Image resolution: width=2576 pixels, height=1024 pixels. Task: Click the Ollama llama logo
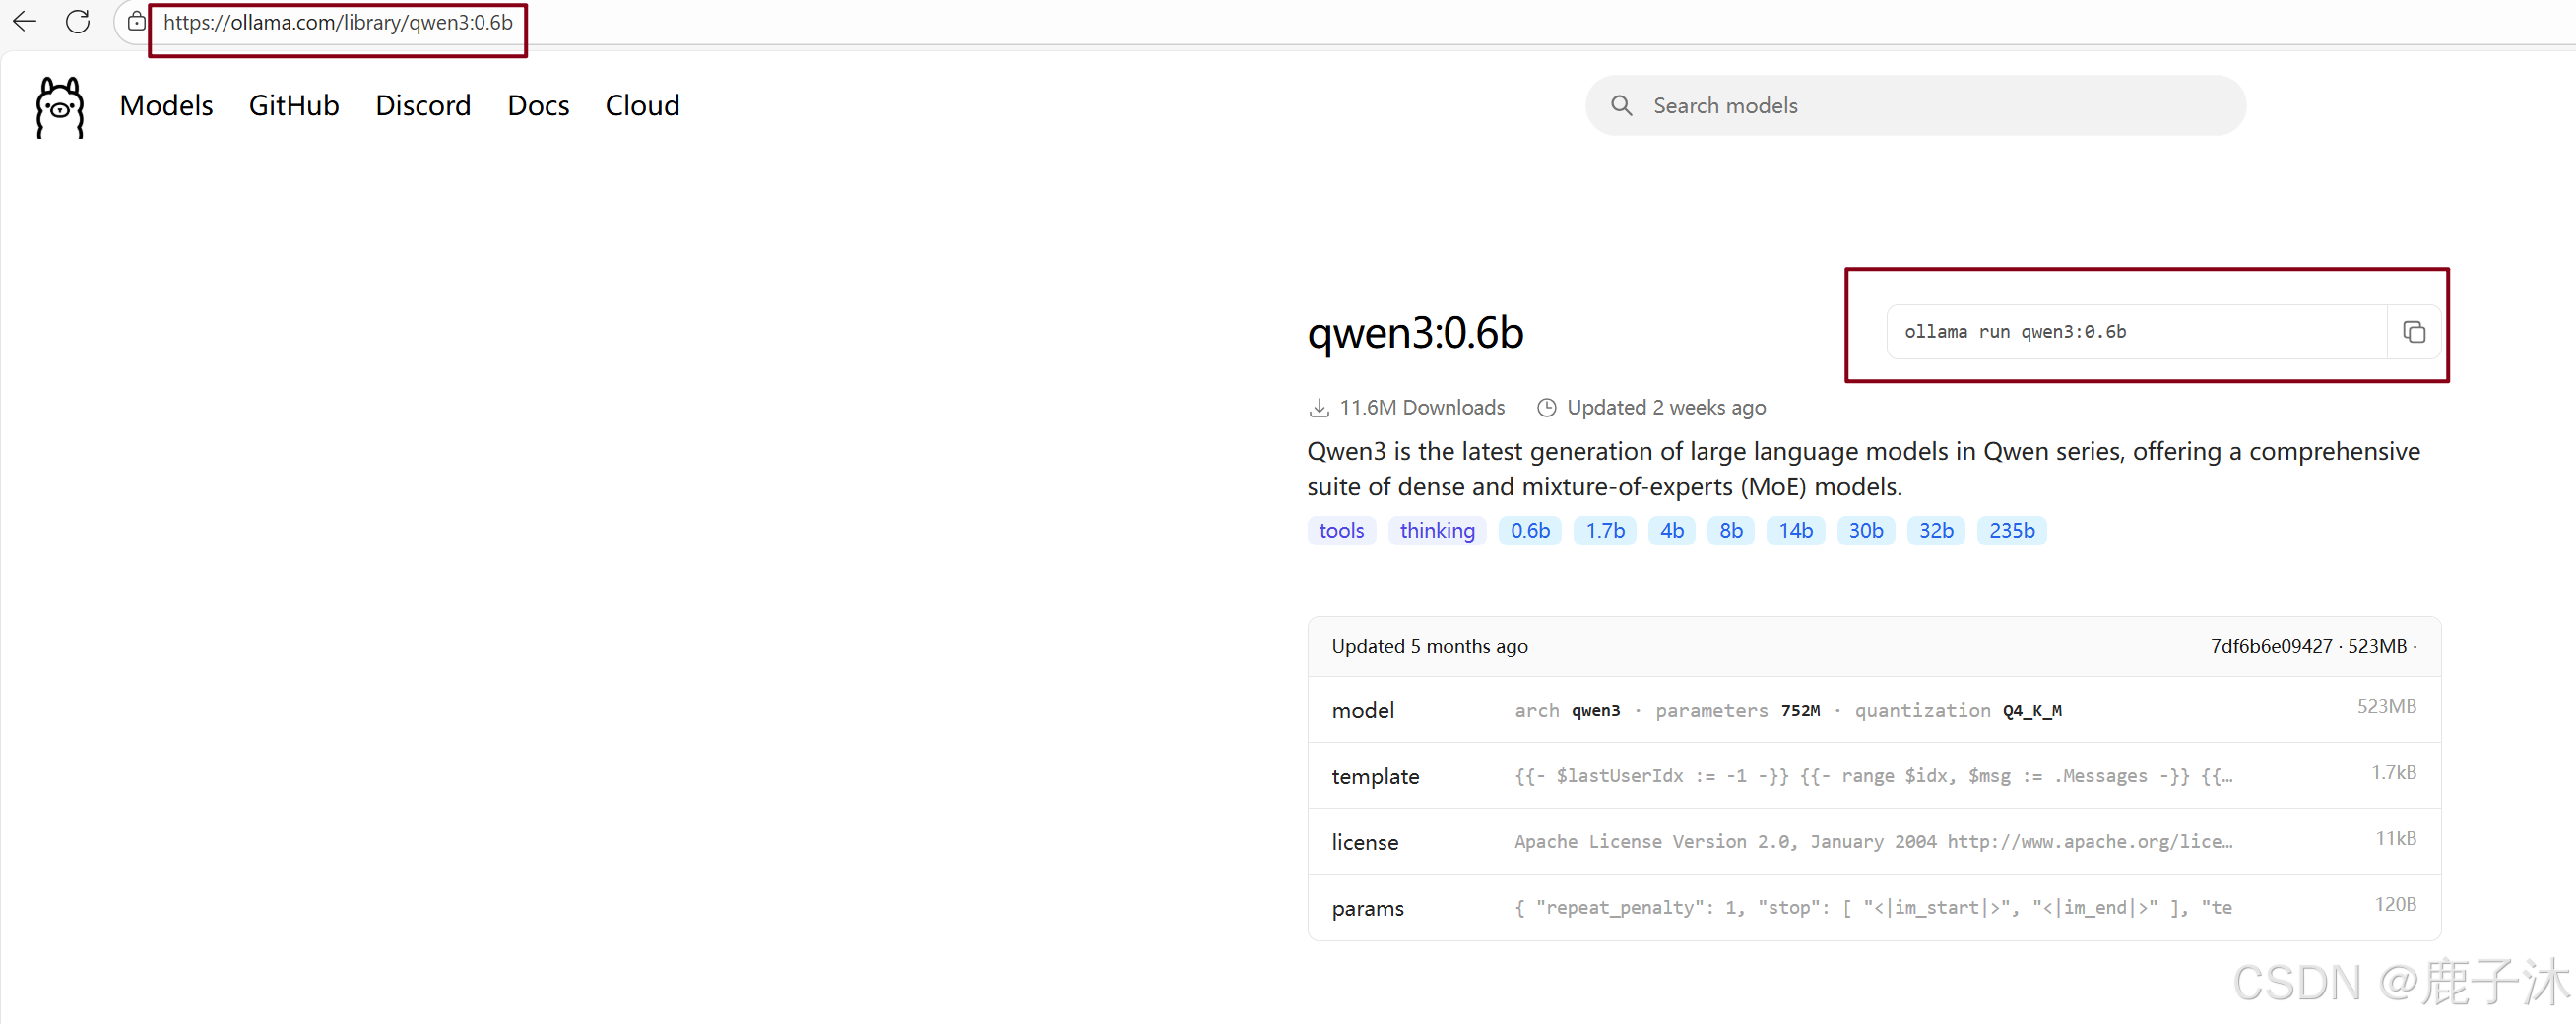58,107
